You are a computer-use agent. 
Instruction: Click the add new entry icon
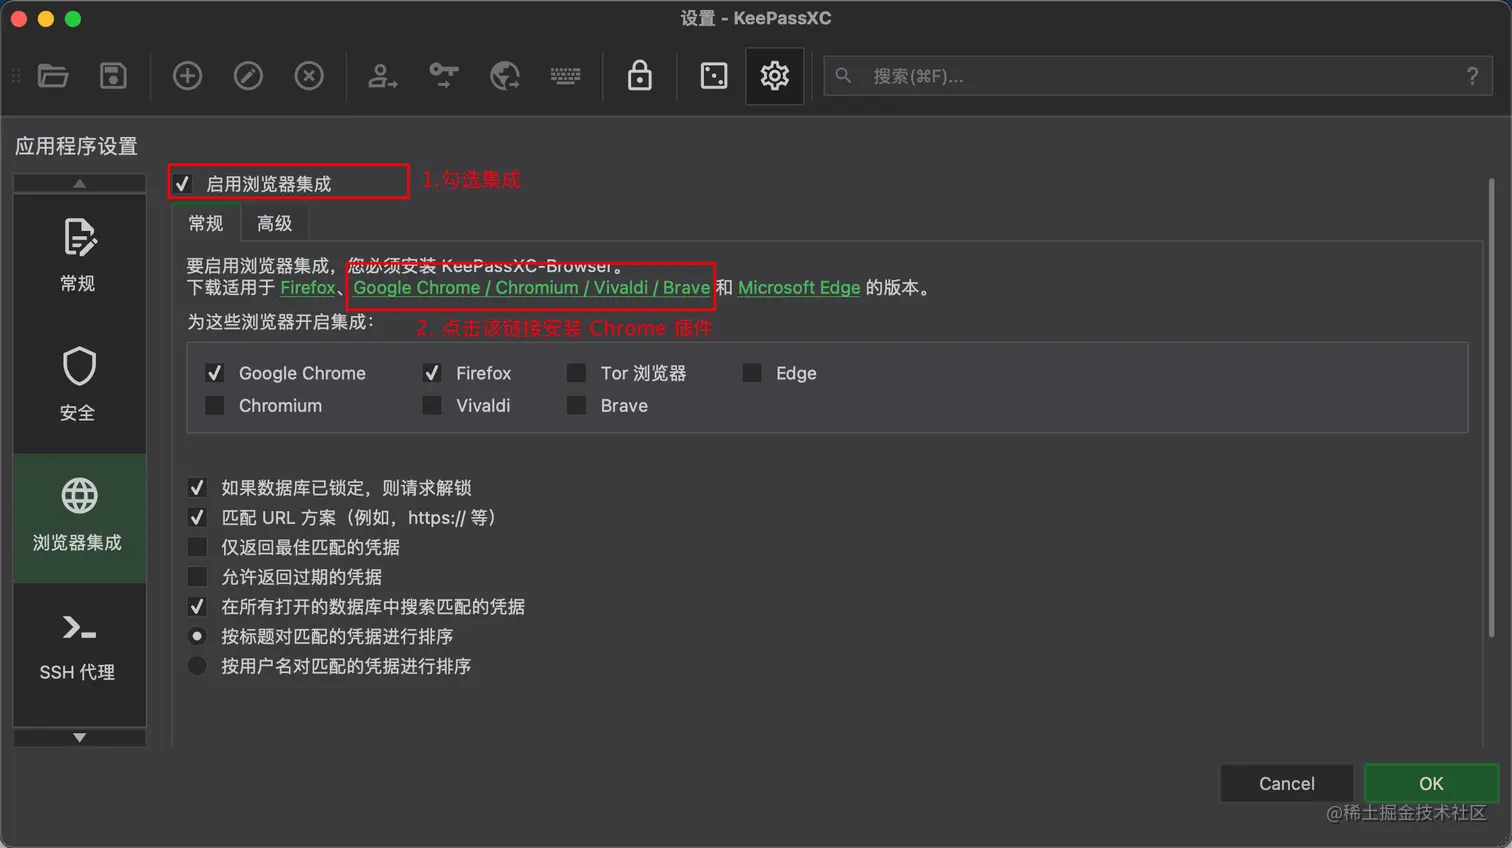tap(187, 76)
